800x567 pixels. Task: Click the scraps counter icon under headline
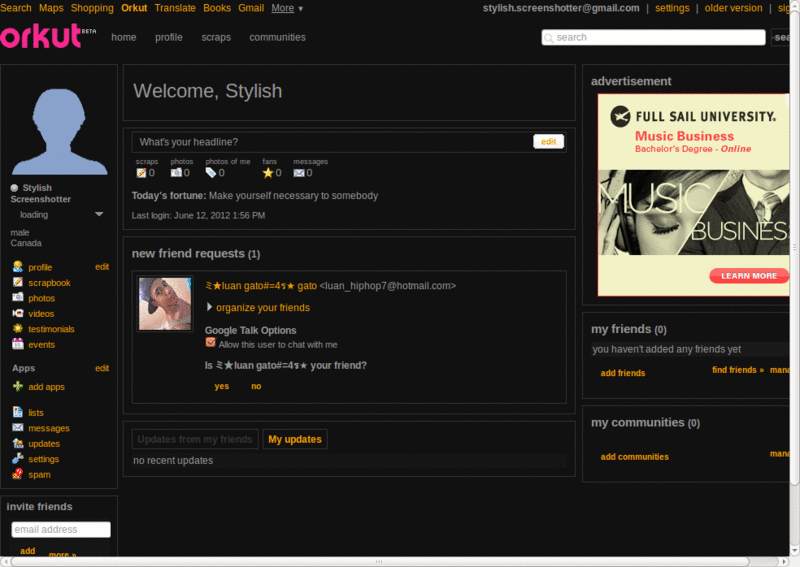[x=141, y=173]
